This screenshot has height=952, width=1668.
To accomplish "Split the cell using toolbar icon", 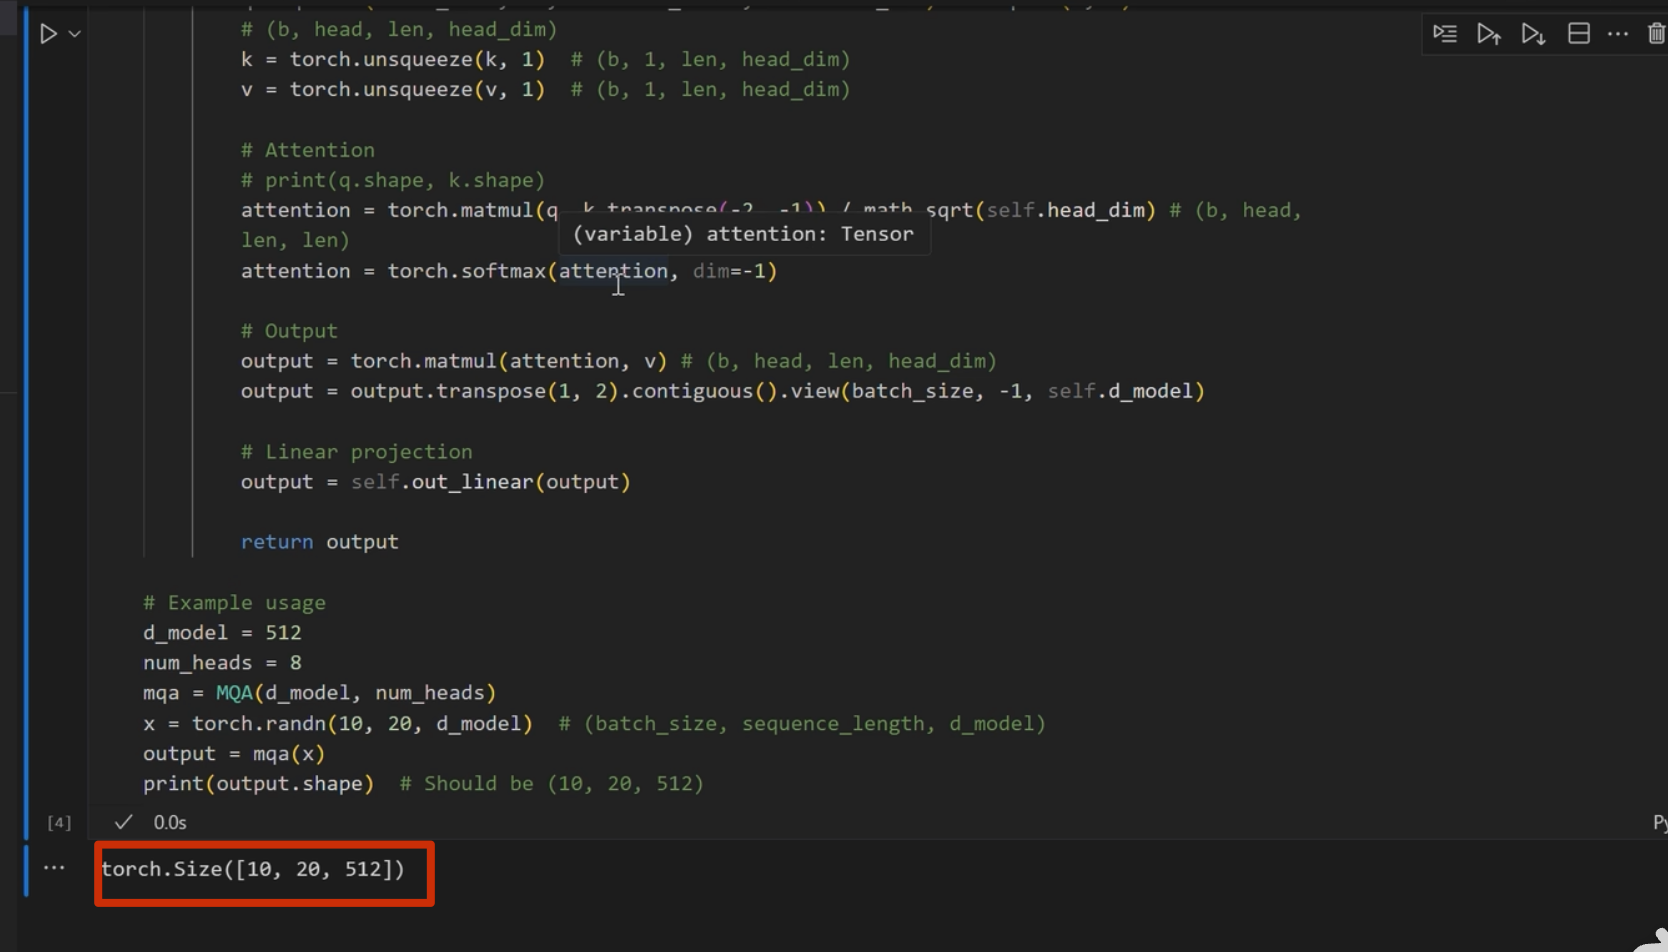I will click(1578, 34).
